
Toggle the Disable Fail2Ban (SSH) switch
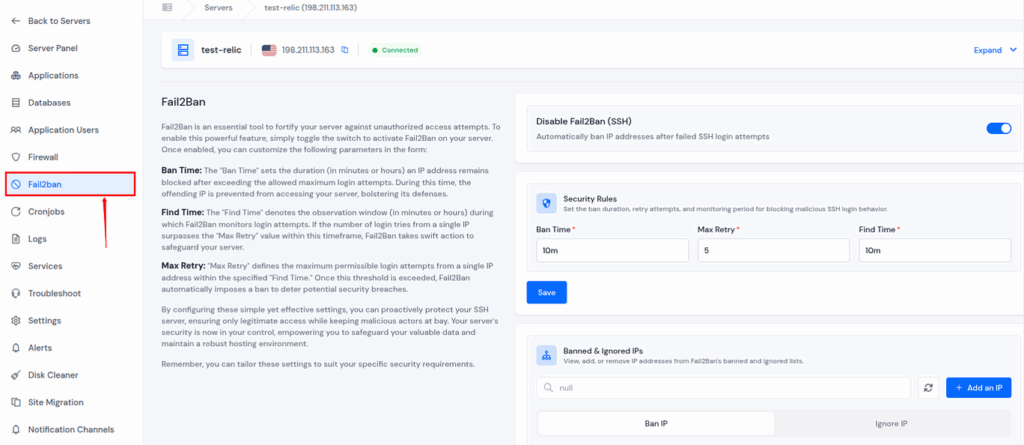click(999, 128)
